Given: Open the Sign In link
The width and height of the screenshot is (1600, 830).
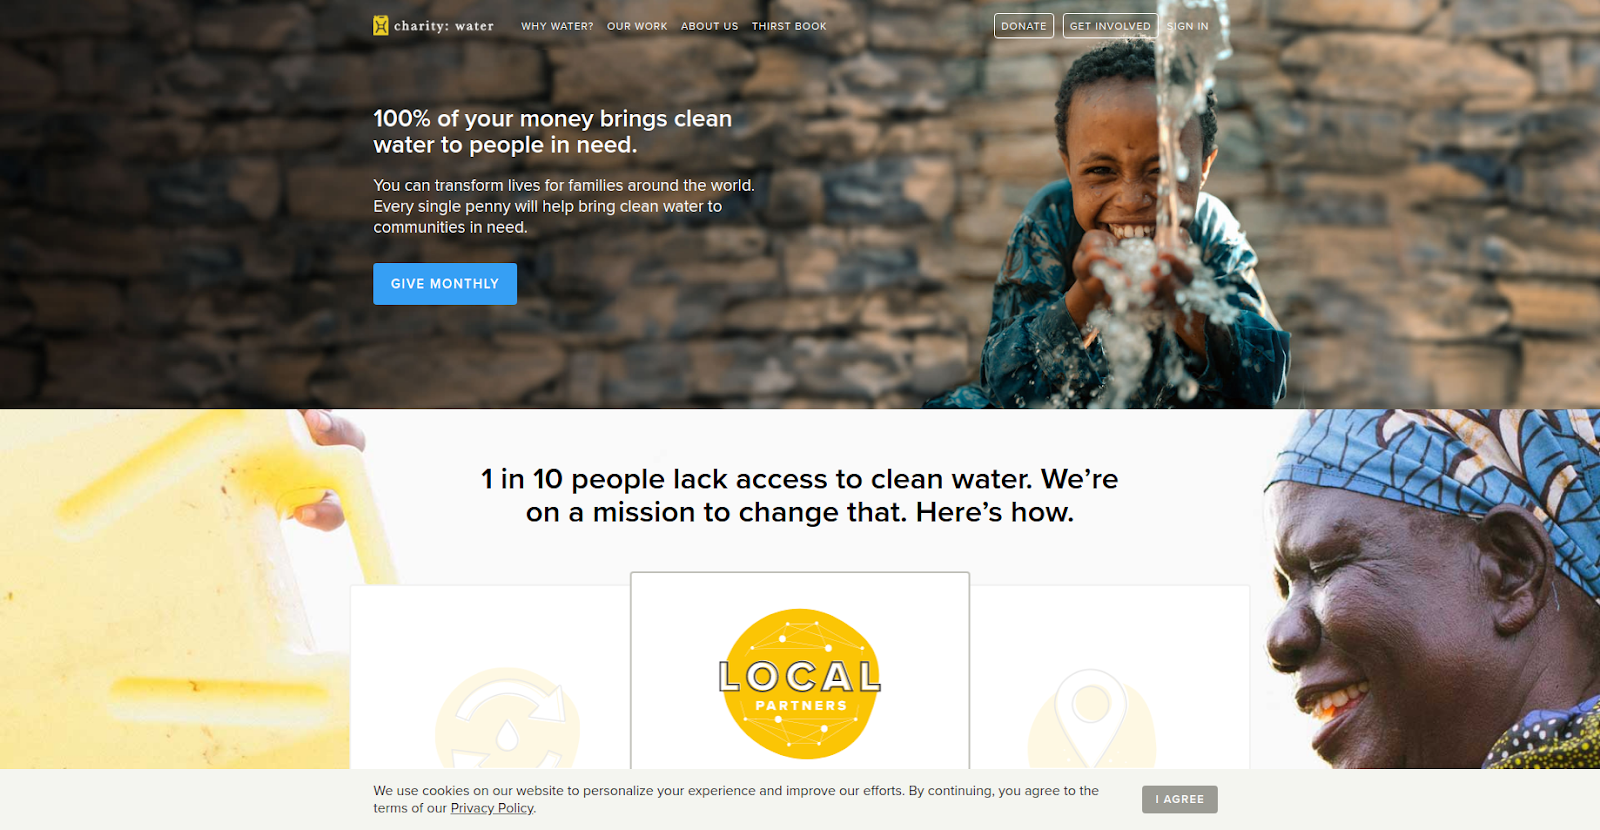Looking at the screenshot, I should 1188,26.
